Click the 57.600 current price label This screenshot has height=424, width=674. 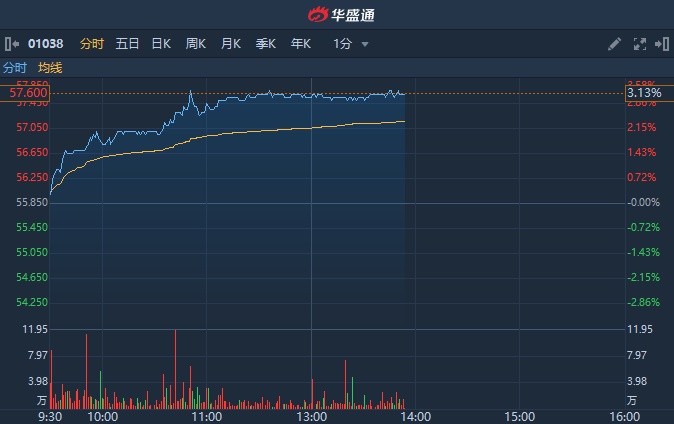pyautogui.click(x=27, y=93)
